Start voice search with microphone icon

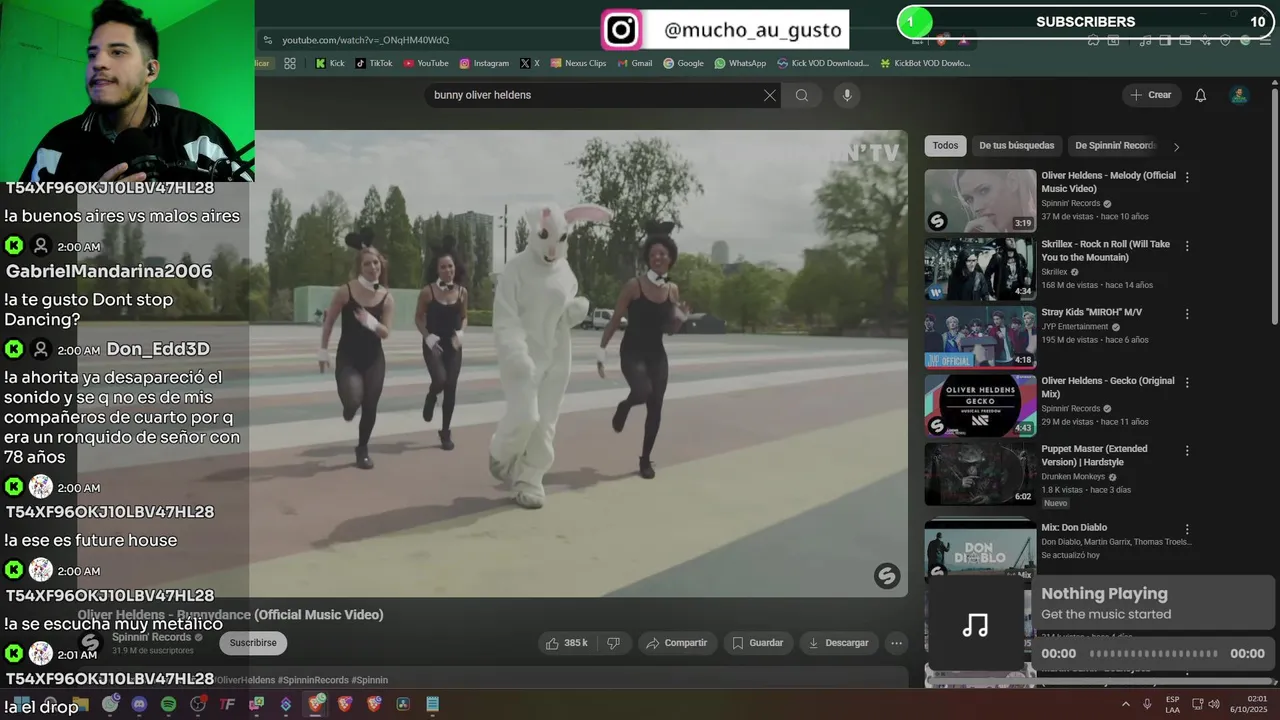847,95
